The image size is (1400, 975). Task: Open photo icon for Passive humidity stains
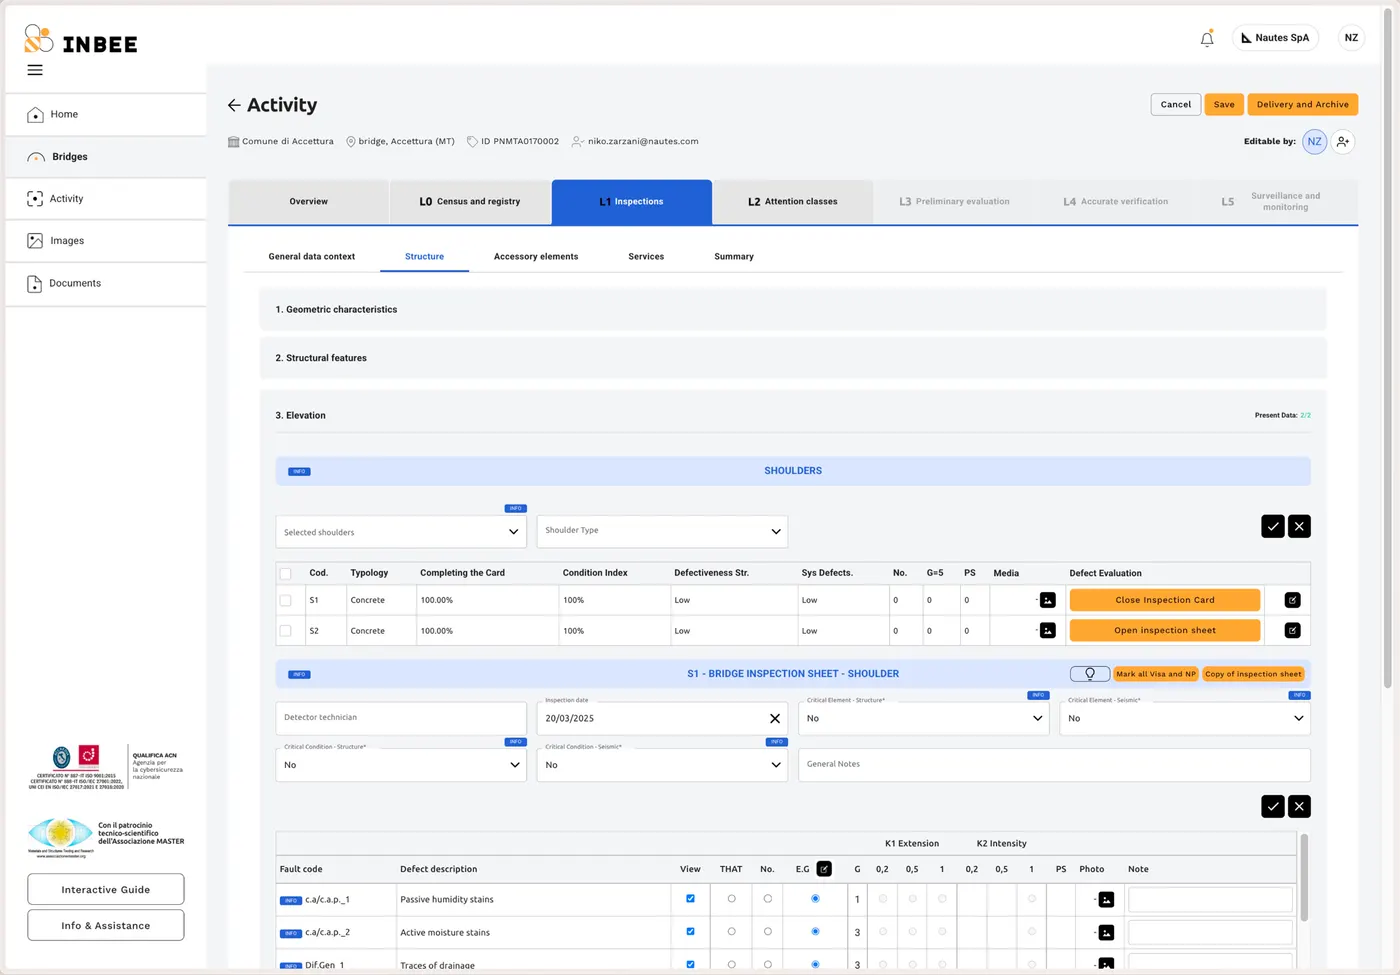click(1106, 900)
